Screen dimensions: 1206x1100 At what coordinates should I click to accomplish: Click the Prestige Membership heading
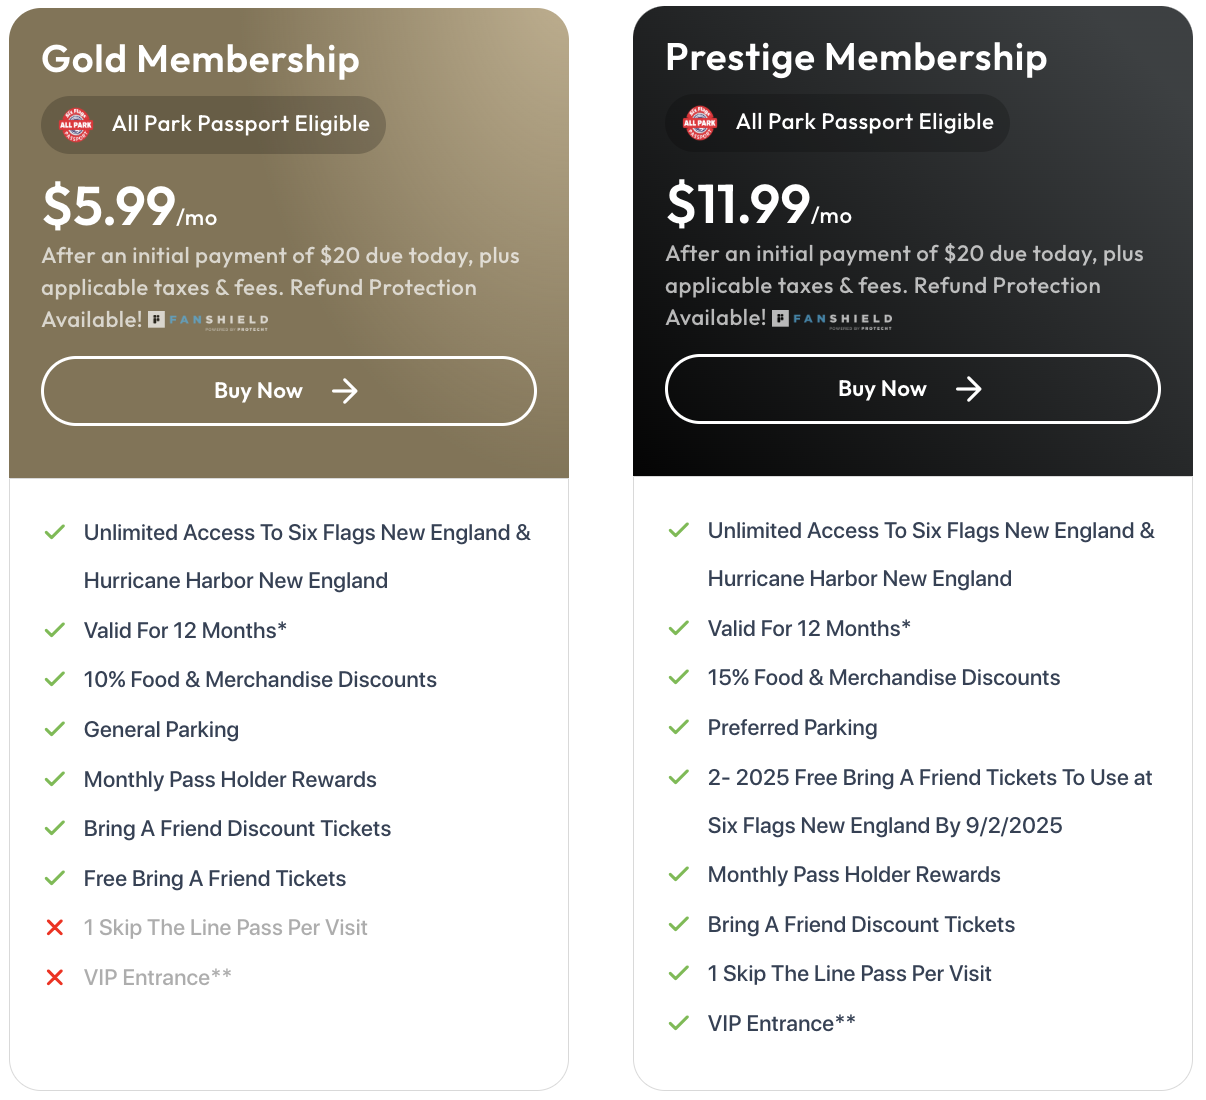(856, 57)
